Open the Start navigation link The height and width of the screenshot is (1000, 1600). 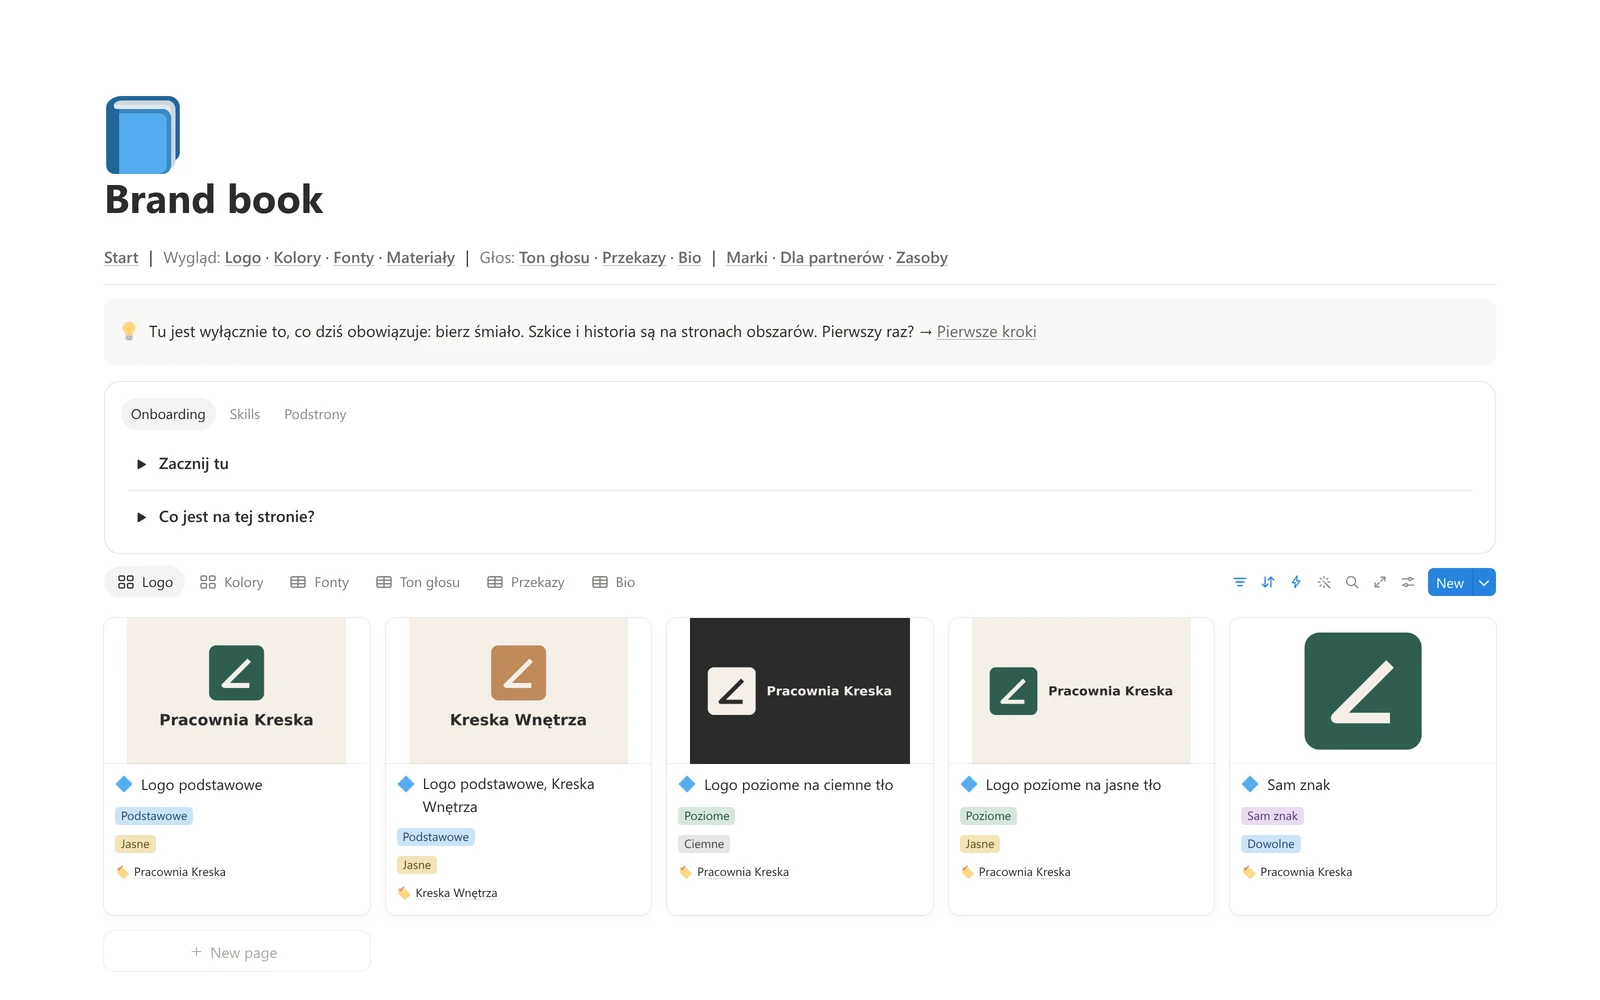121,257
